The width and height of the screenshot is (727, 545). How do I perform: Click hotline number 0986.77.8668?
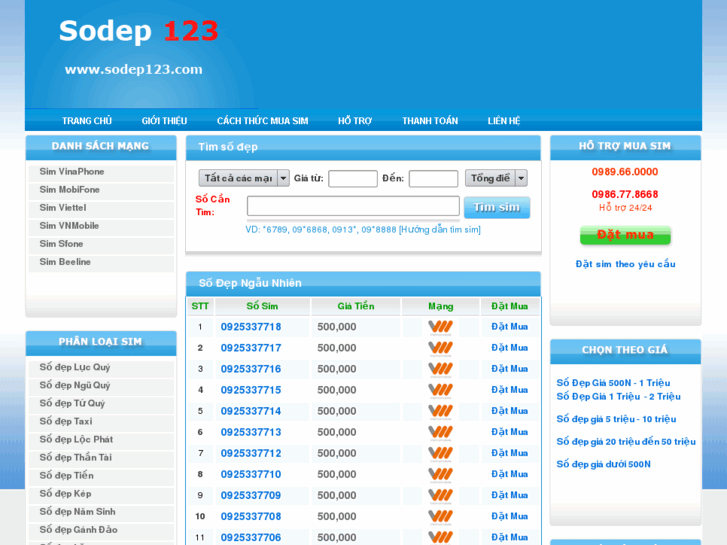pos(625,194)
